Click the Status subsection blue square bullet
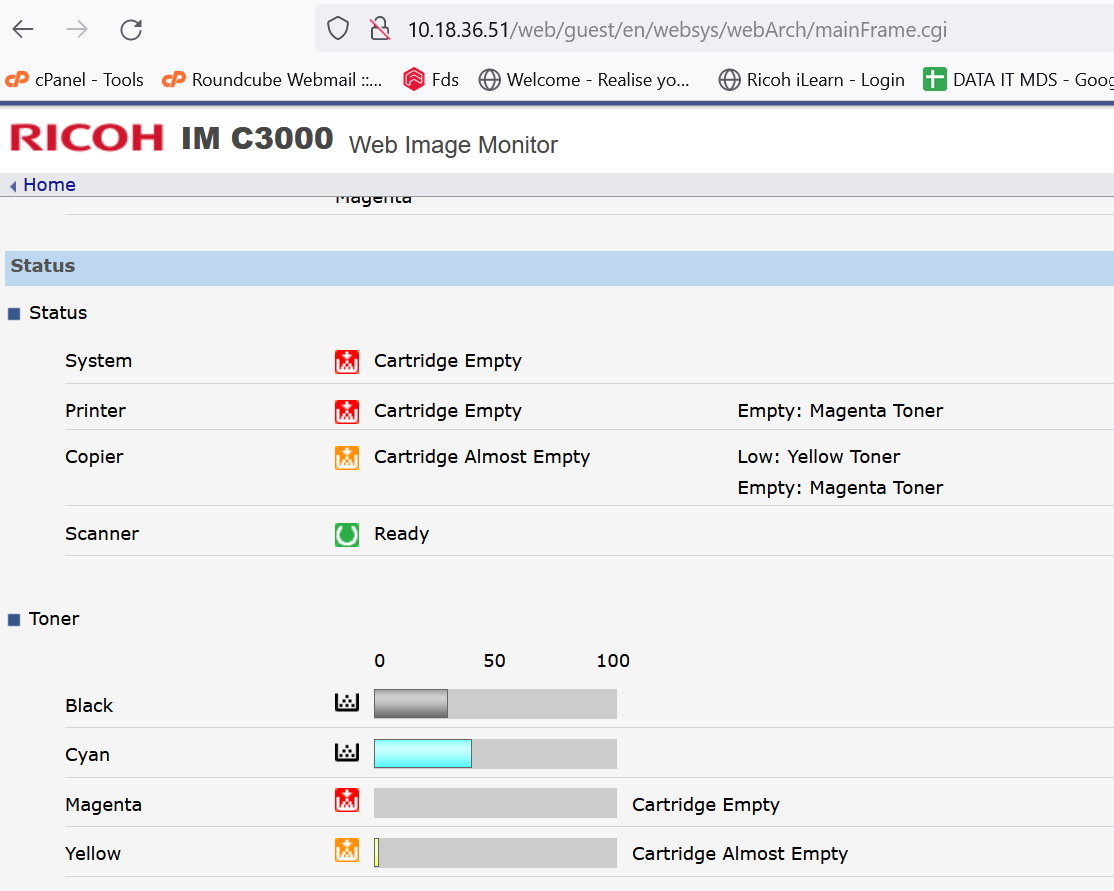The image size is (1114, 891). [x=14, y=314]
